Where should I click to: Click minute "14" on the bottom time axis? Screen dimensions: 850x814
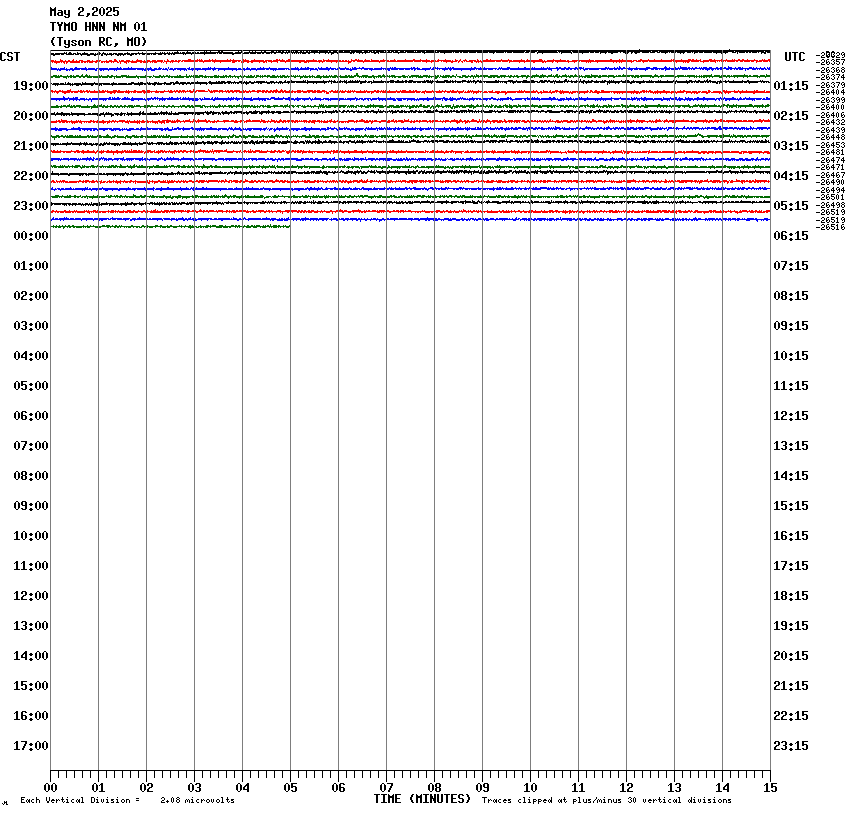(722, 788)
